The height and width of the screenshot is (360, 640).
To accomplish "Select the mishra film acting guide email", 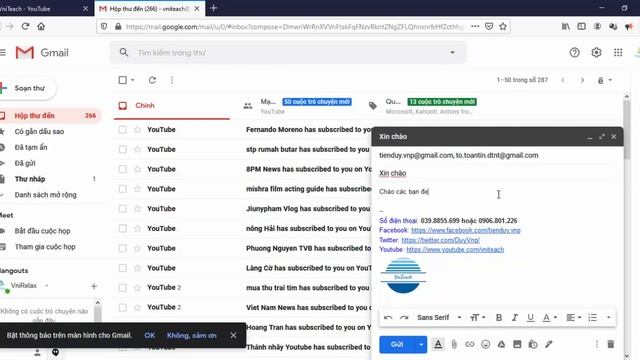I will pyautogui.click(x=122, y=189).
